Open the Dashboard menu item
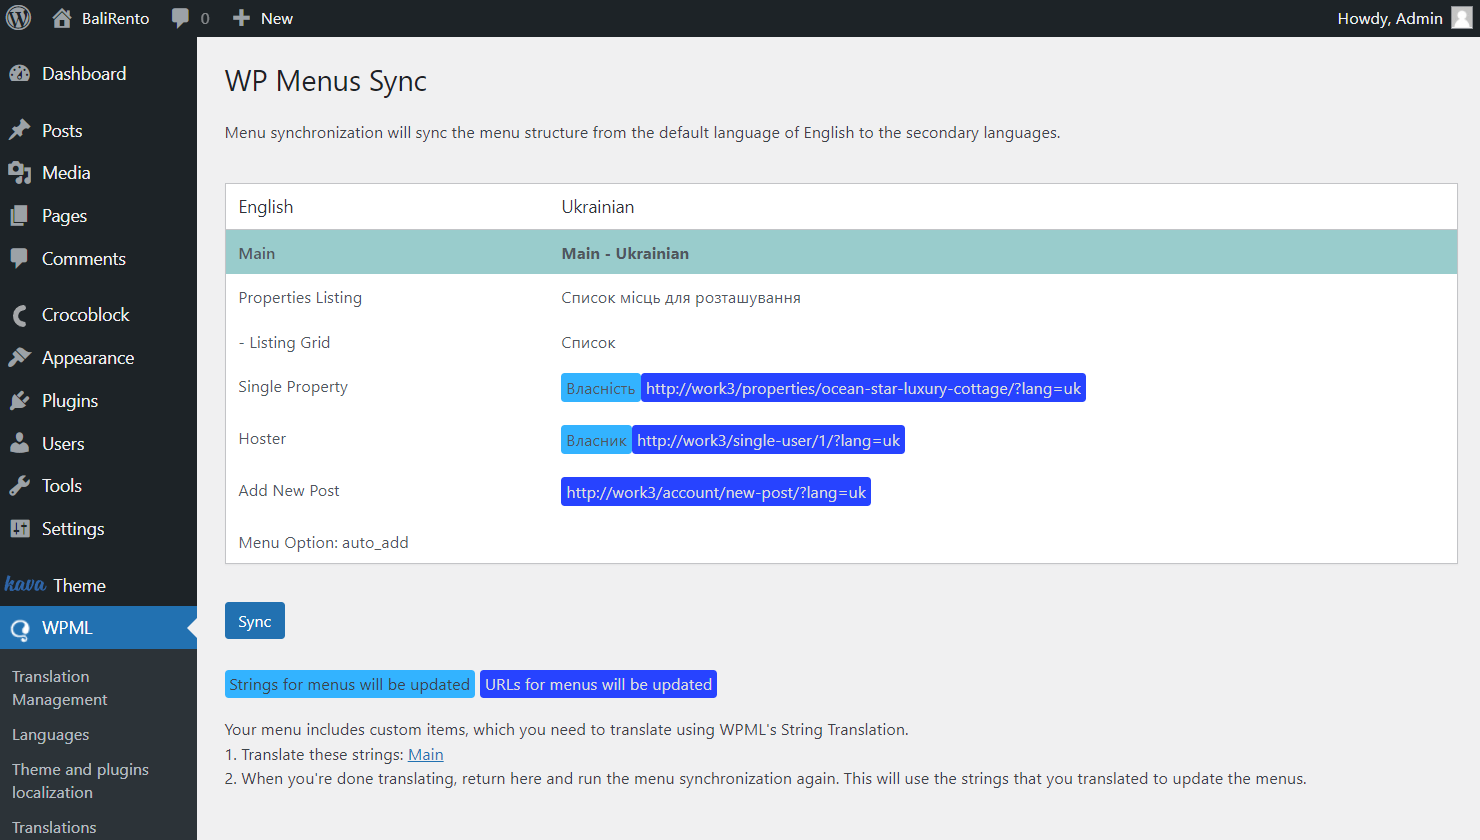The image size is (1480, 840). (x=84, y=73)
